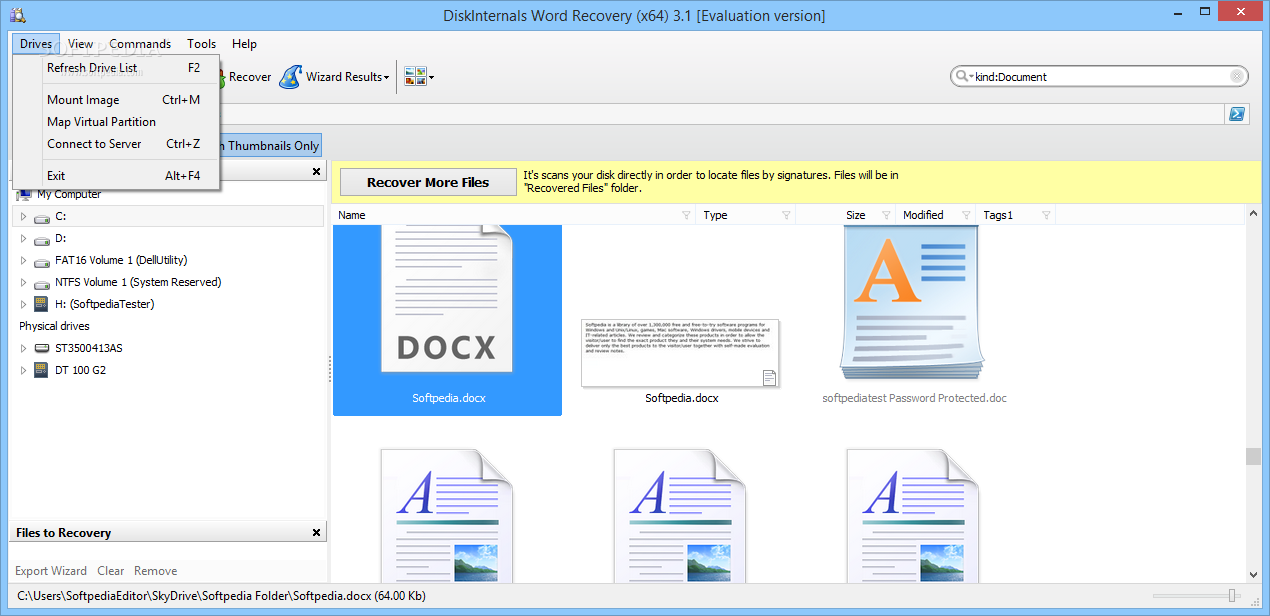Click the Wizard Results wizard-hat icon
This screenshot has height=616, width=1270.
click(x=290, y=77)
